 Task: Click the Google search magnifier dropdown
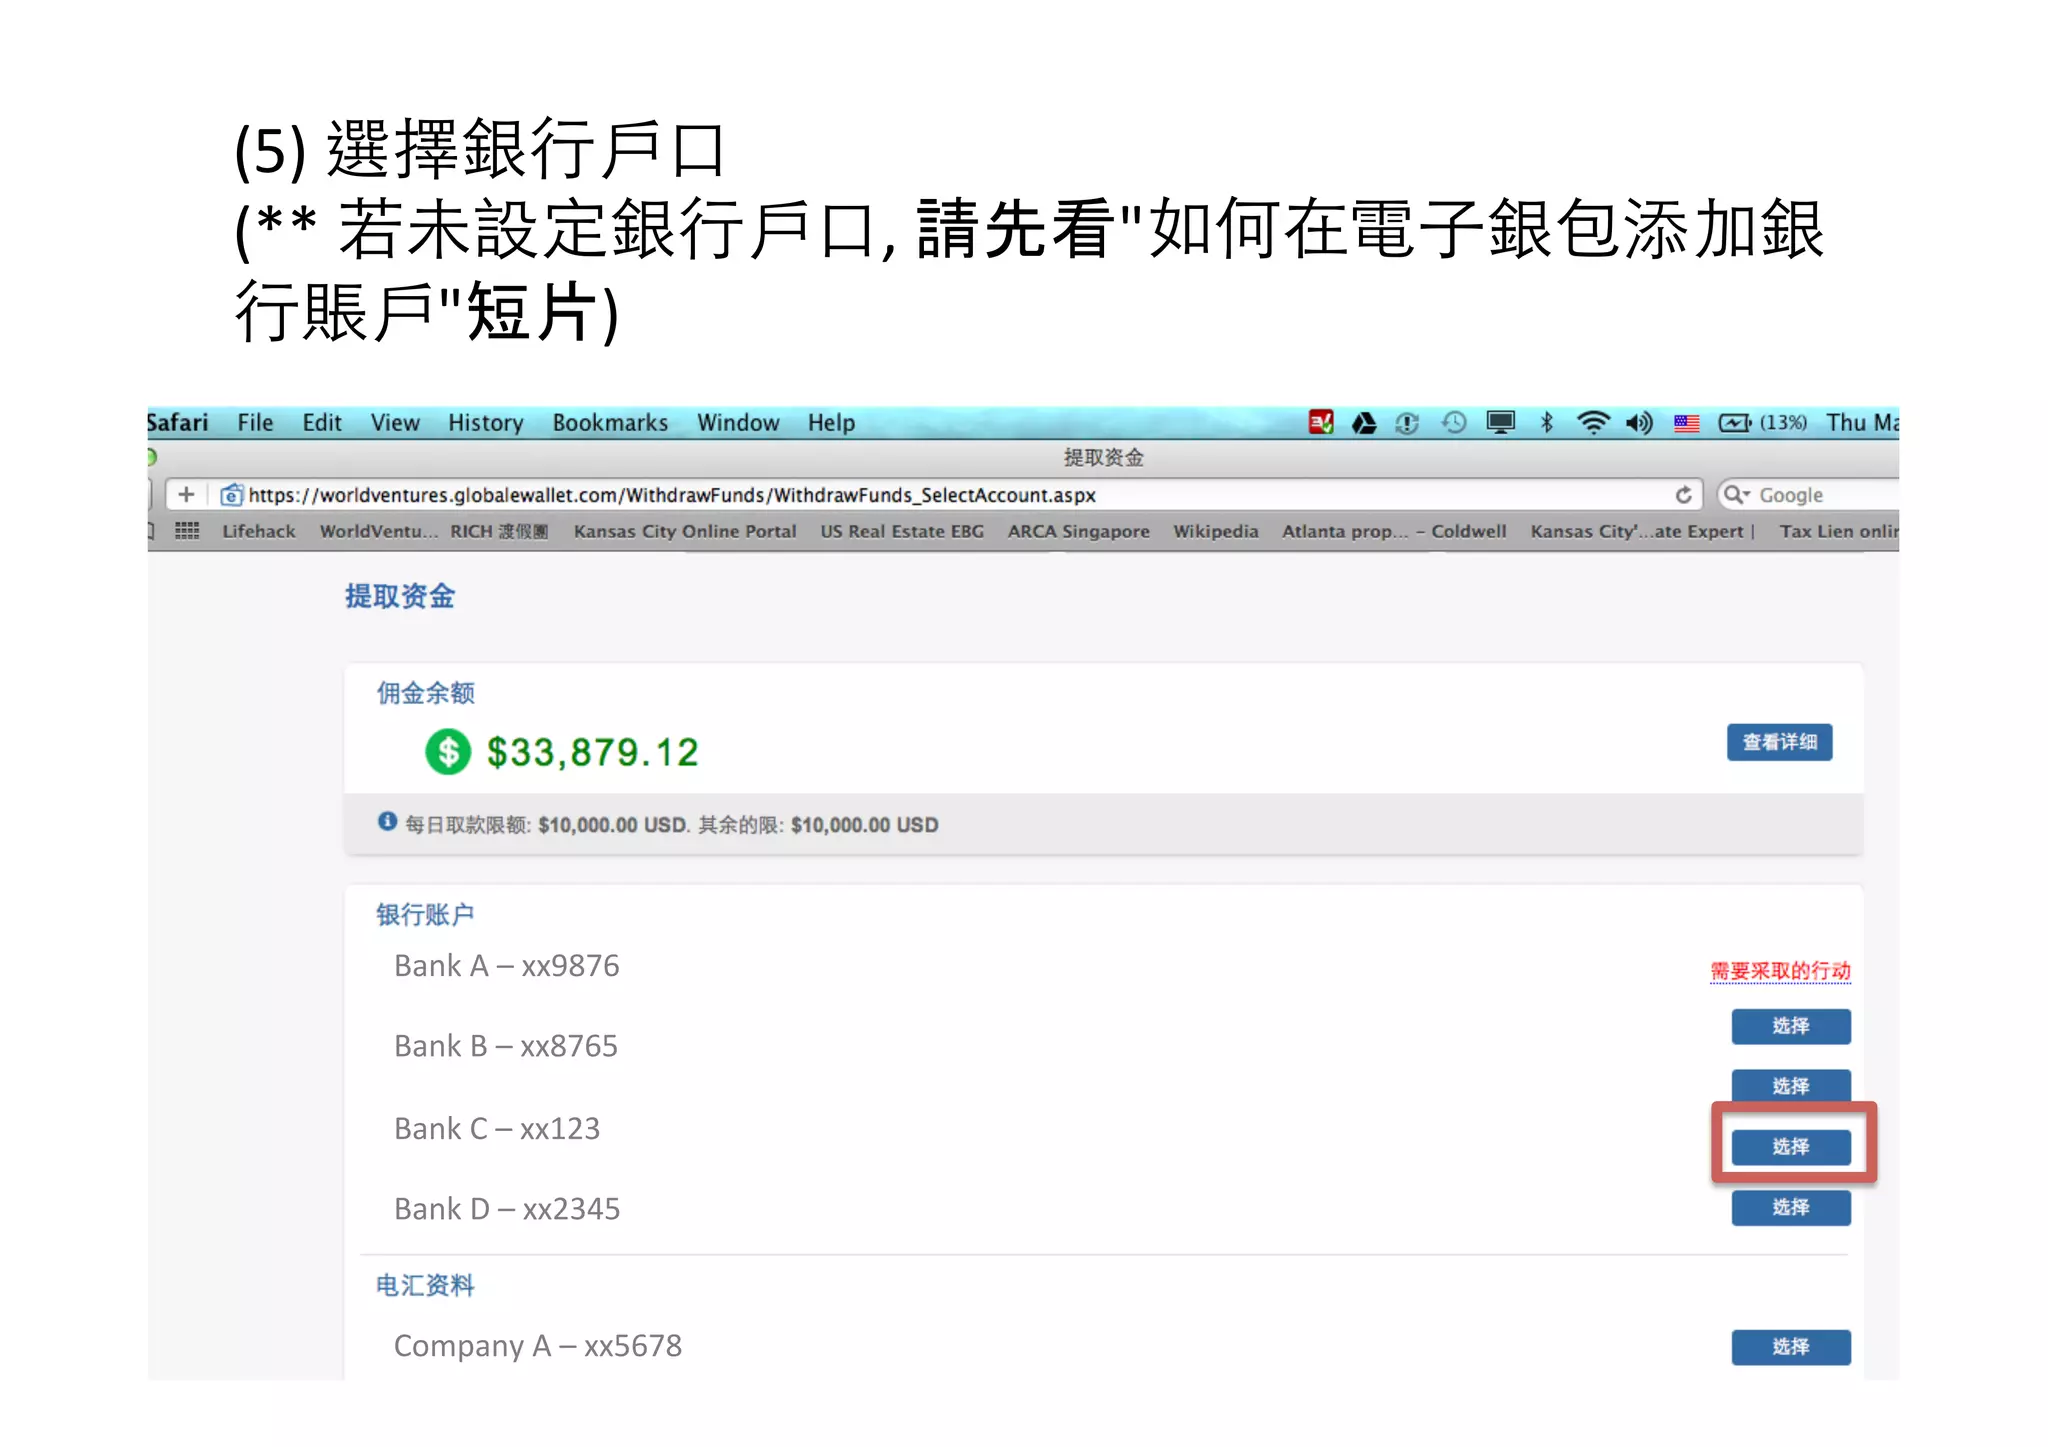(x=1737, y=495)
